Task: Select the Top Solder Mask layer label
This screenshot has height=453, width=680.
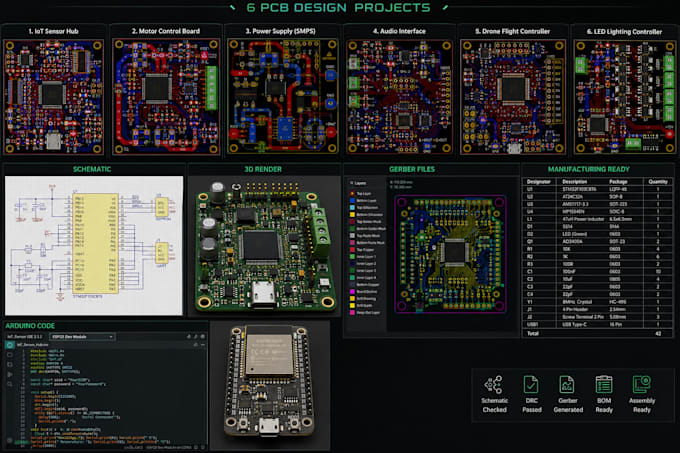Action: (369, 222)
